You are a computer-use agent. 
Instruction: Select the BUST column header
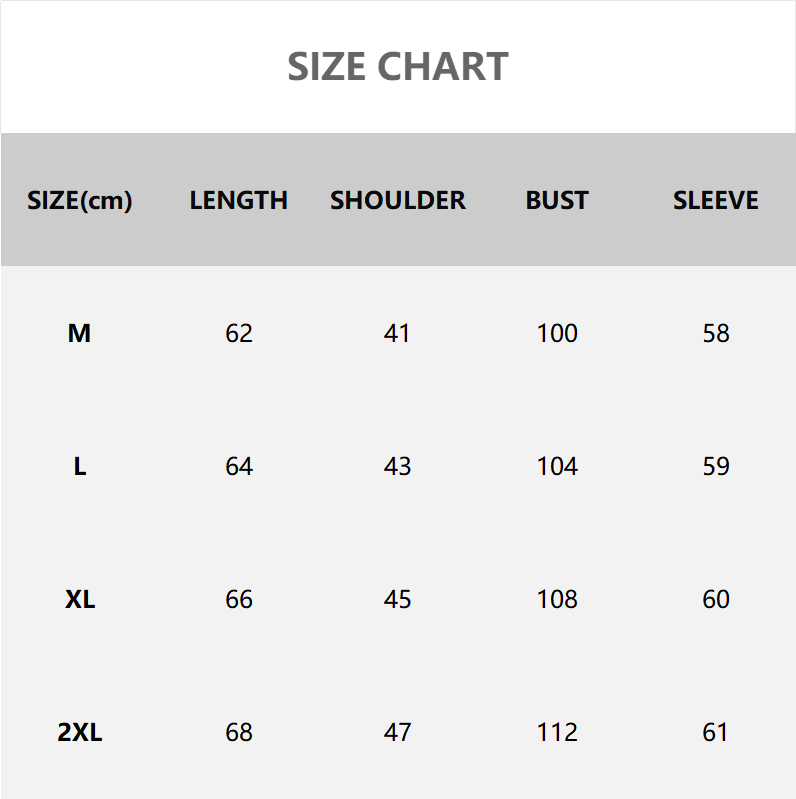tap(557, 200)
